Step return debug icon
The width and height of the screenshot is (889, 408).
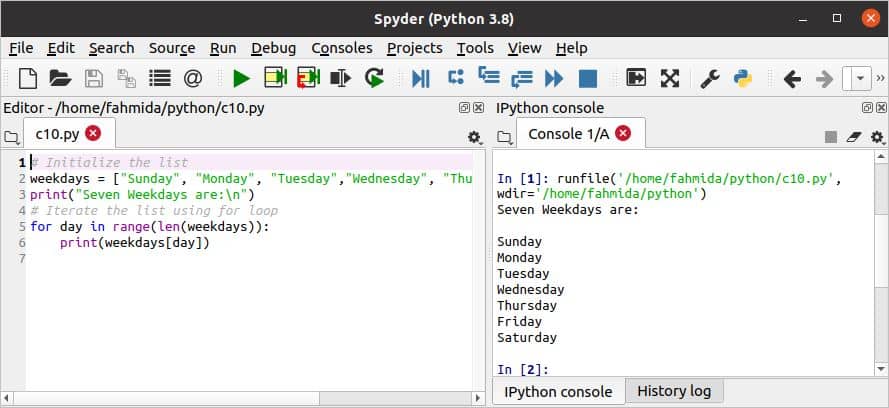point(522,78)
